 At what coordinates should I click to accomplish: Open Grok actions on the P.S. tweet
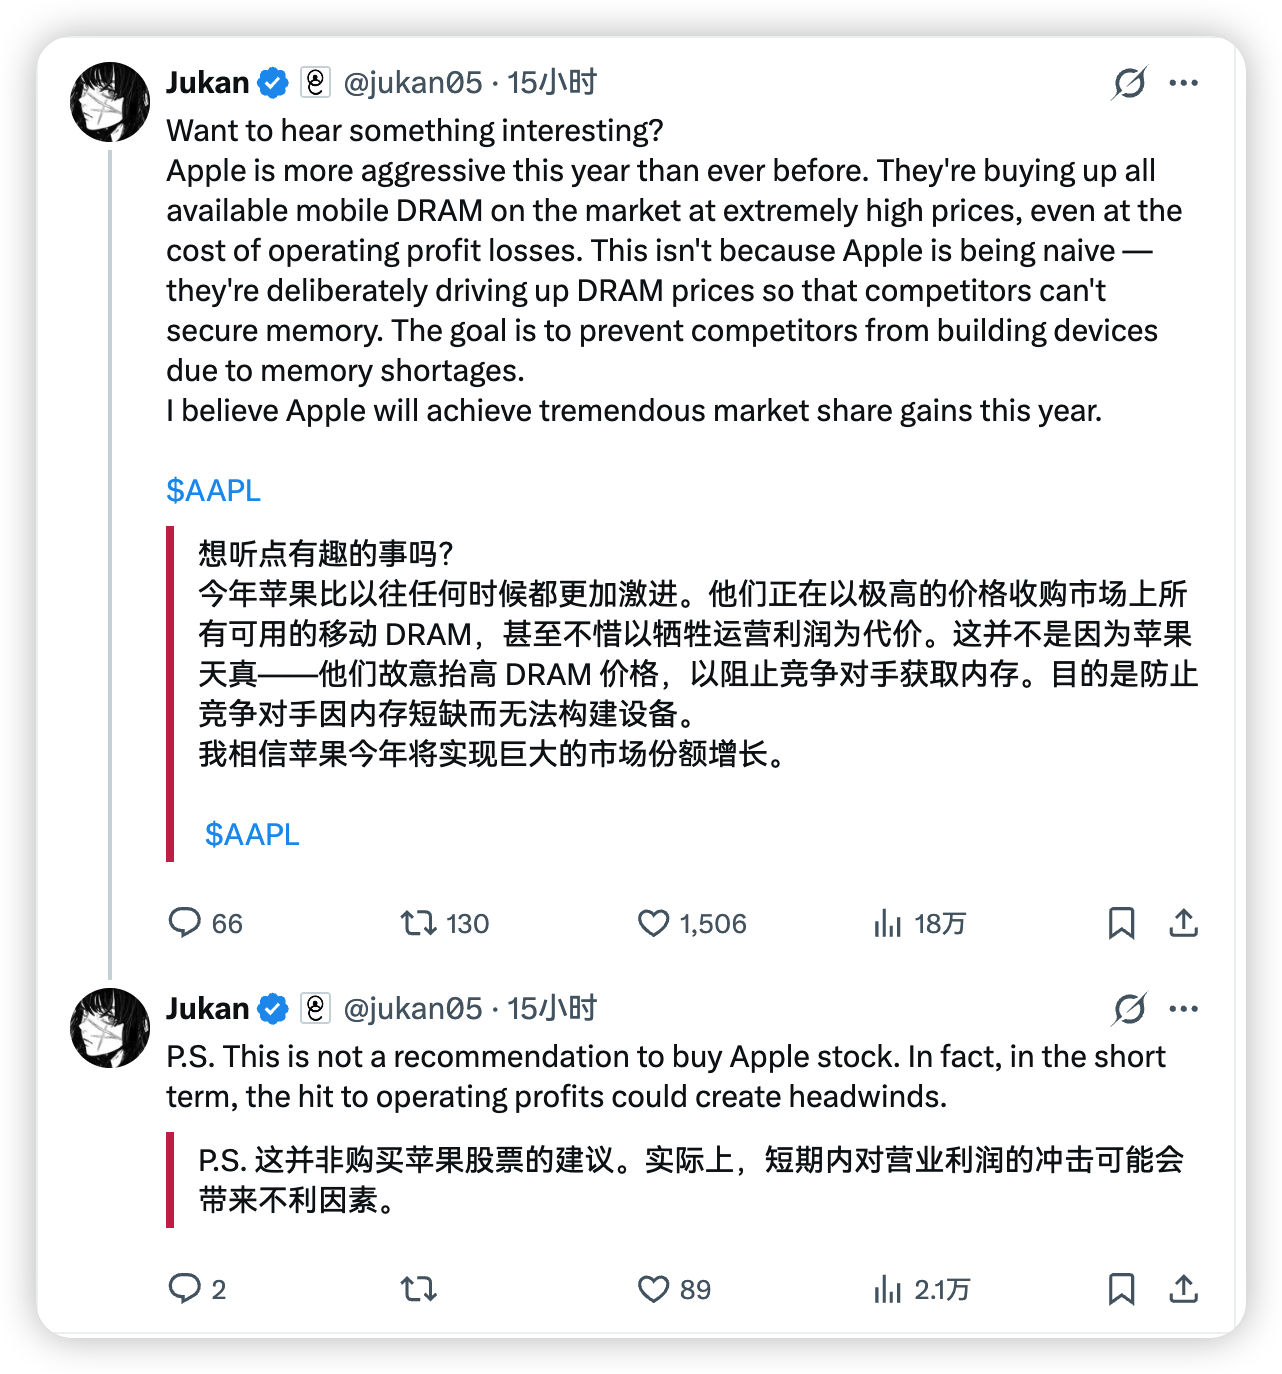point(1128,1009)
